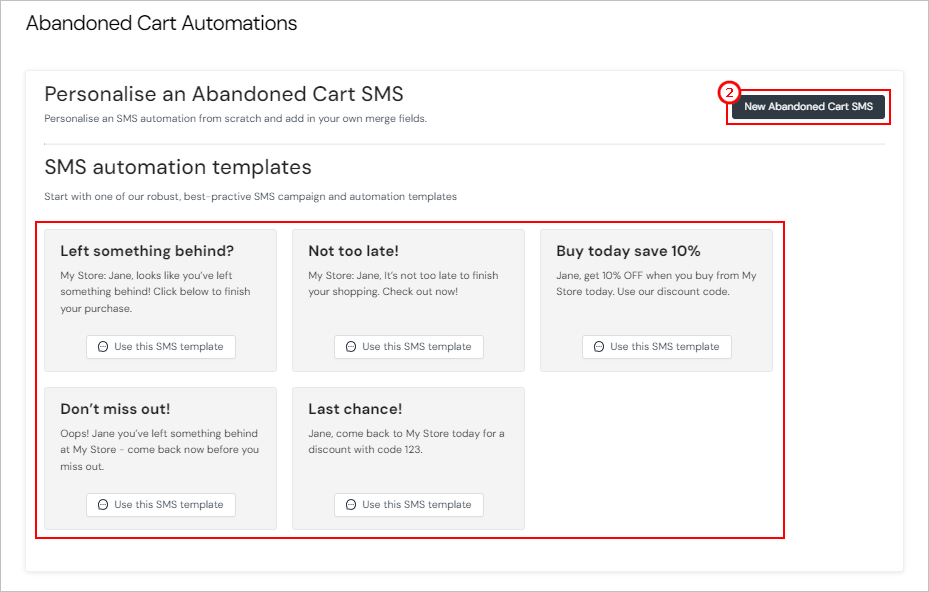Use the 'Left something behind?' SMS template

[161, 347]
